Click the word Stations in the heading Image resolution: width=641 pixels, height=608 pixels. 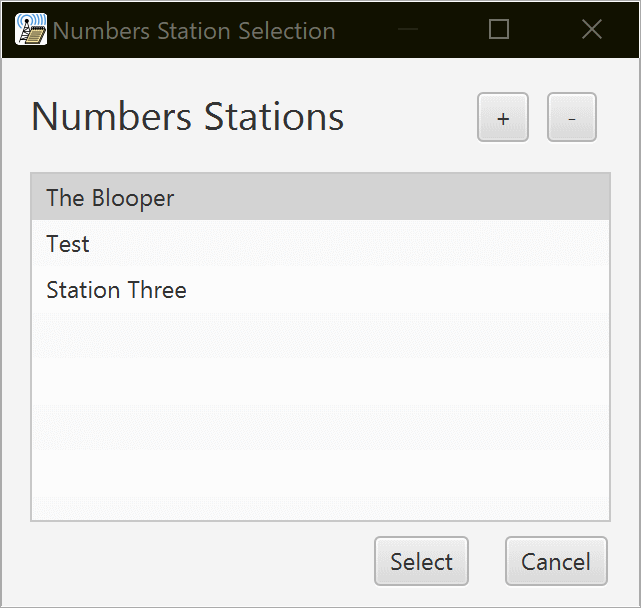coord(274,117)
